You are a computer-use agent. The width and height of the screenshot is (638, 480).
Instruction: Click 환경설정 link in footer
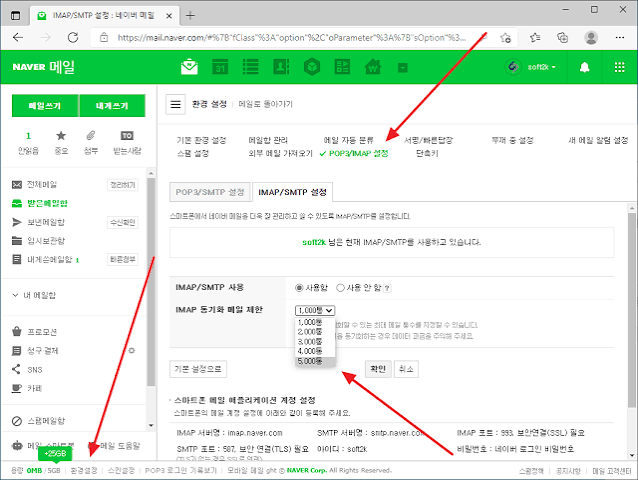click(84, 471)
